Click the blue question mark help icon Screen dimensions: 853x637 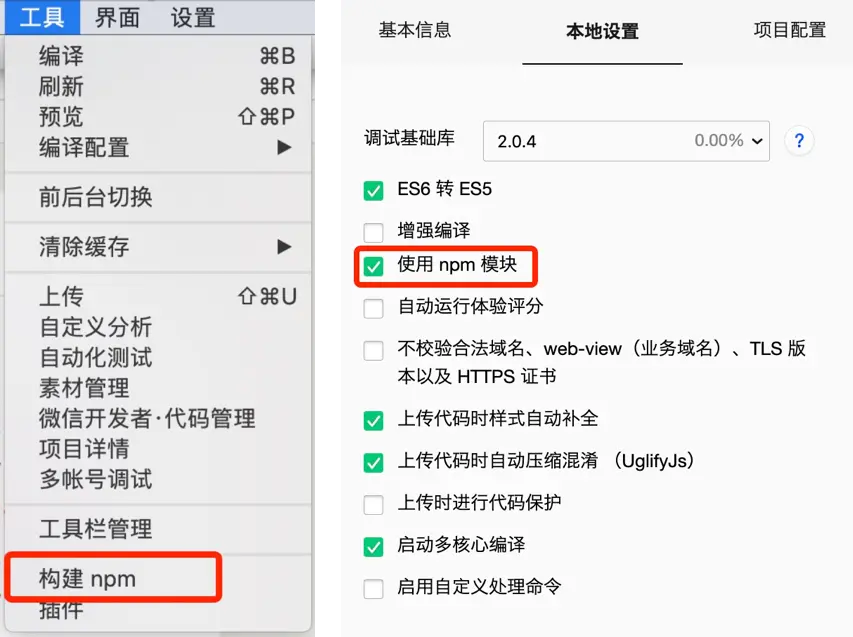click(799, 141)
